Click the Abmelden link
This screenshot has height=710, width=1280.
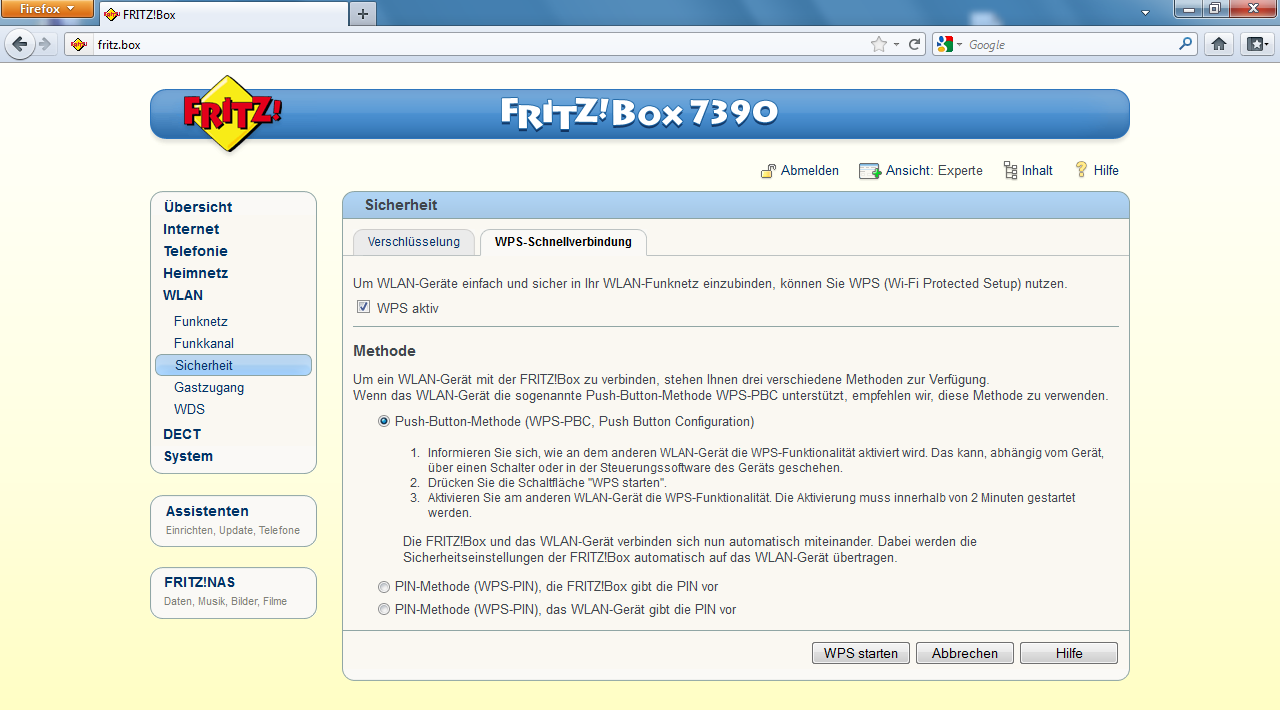click(x=810, y=171)
